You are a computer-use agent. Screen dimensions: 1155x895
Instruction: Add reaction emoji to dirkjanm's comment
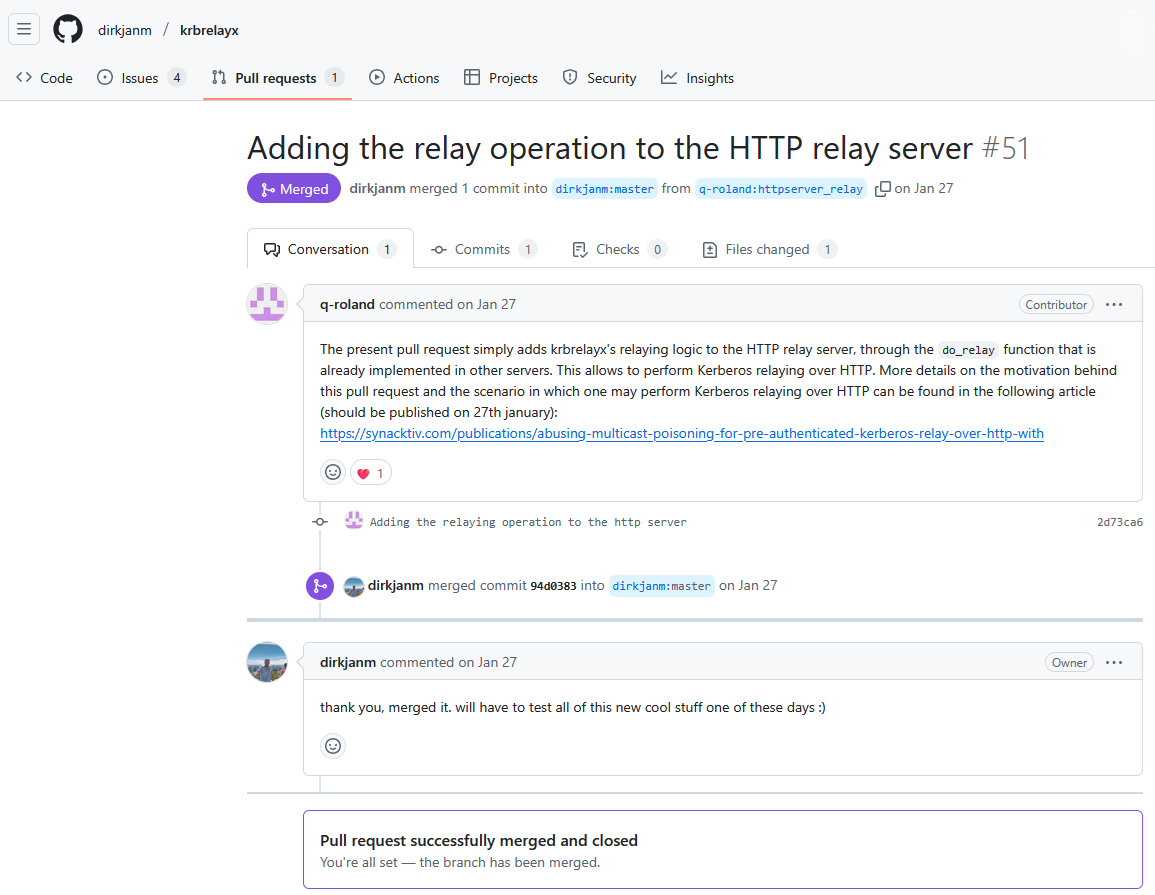pos(333,746)
